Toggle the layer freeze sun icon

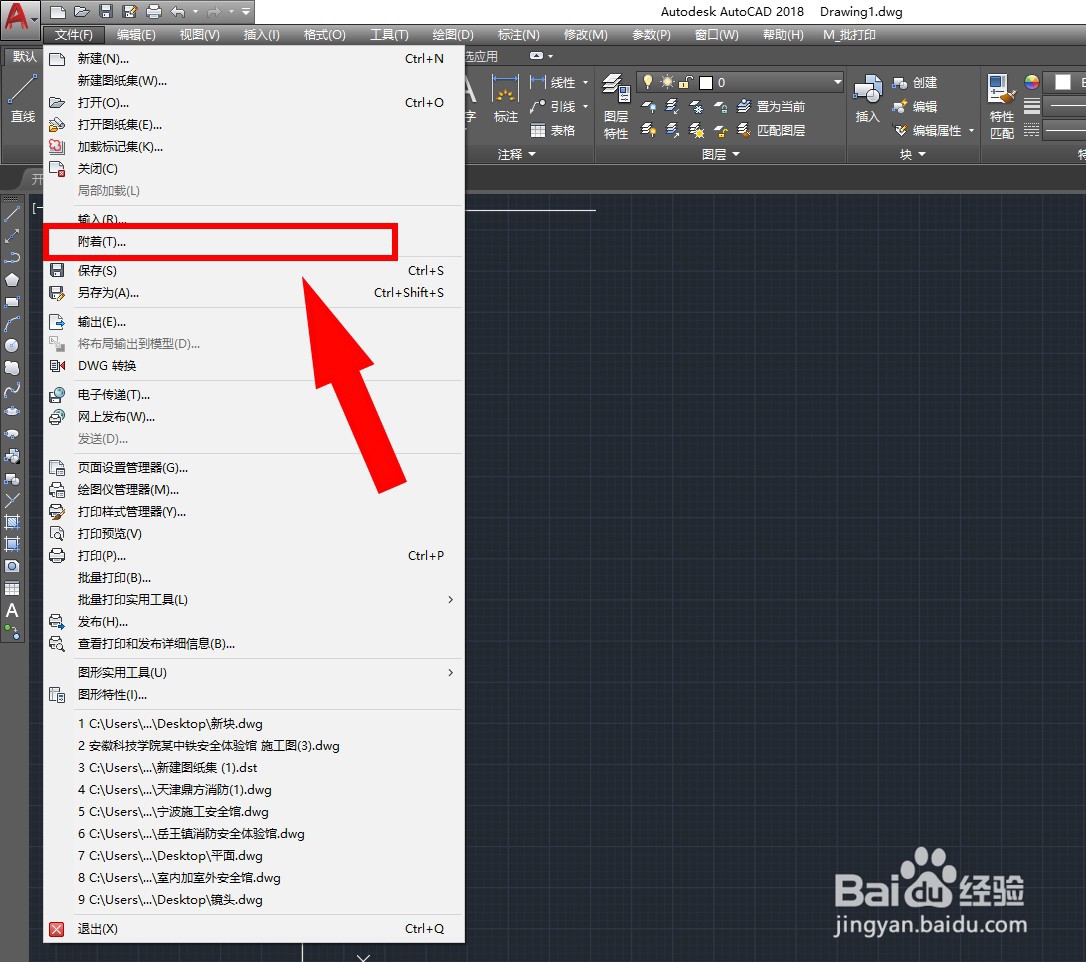point(666,82)
